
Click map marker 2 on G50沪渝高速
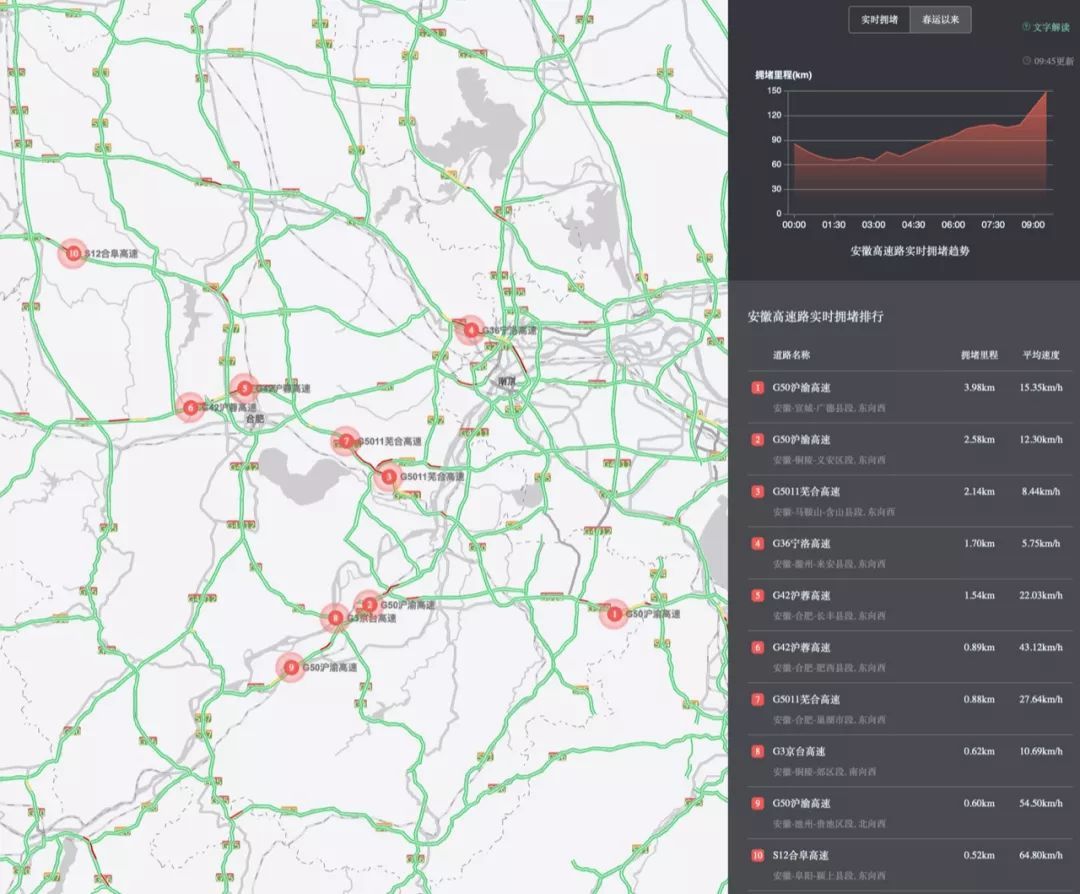point(369,604)
